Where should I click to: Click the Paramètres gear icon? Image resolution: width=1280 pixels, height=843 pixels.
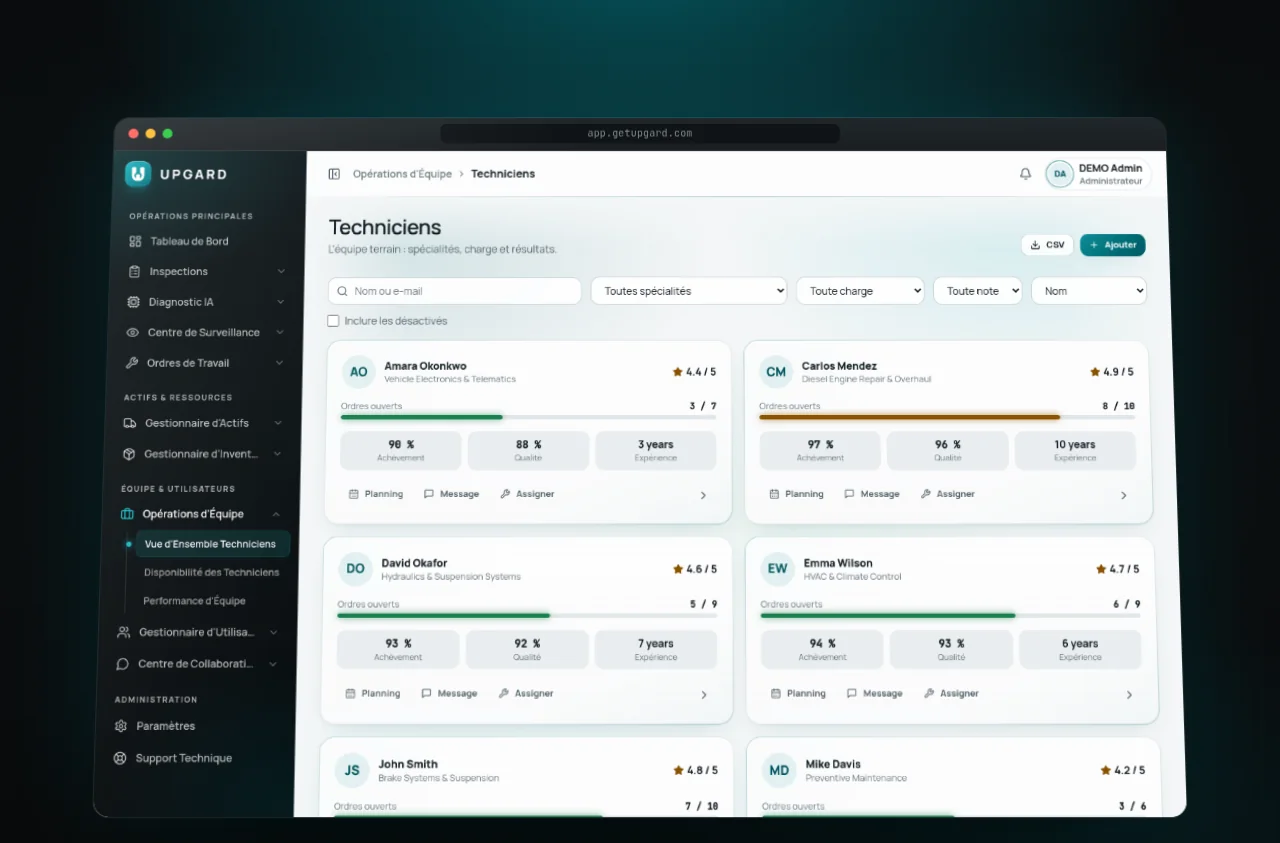(x=121, y=726)
